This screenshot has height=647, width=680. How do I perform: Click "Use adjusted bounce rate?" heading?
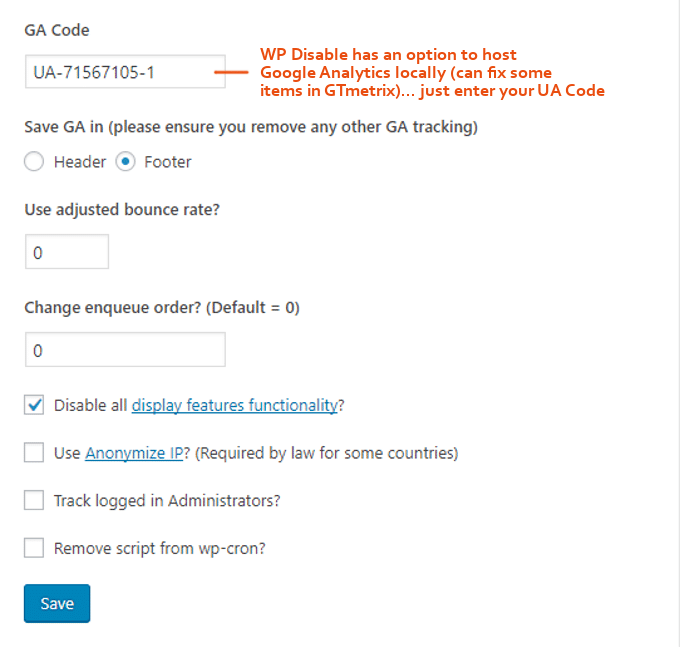pos(122,210)
